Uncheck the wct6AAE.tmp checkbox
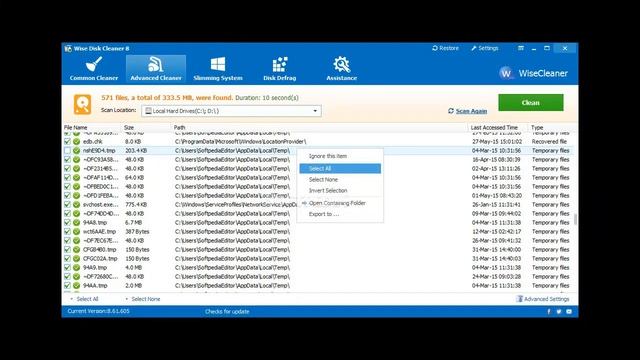 67,231
